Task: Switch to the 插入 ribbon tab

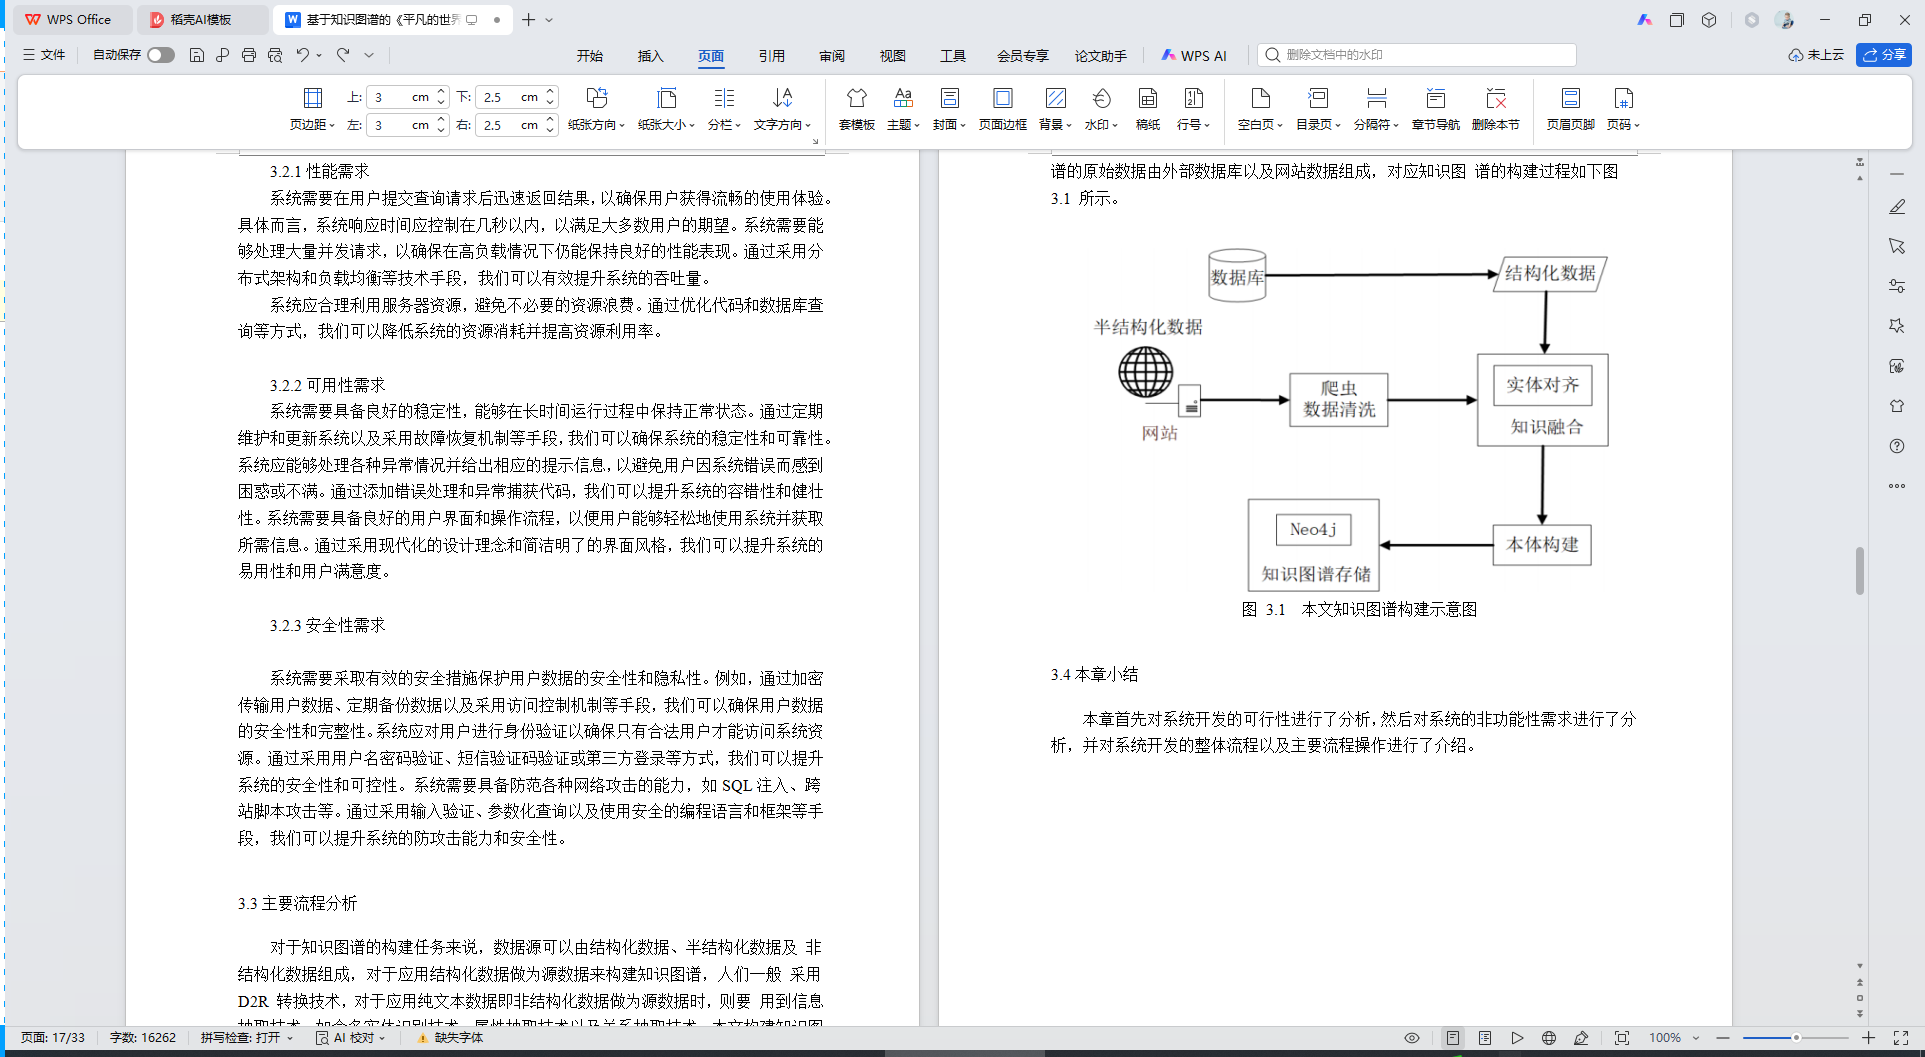Action: [x=651, y=56]
